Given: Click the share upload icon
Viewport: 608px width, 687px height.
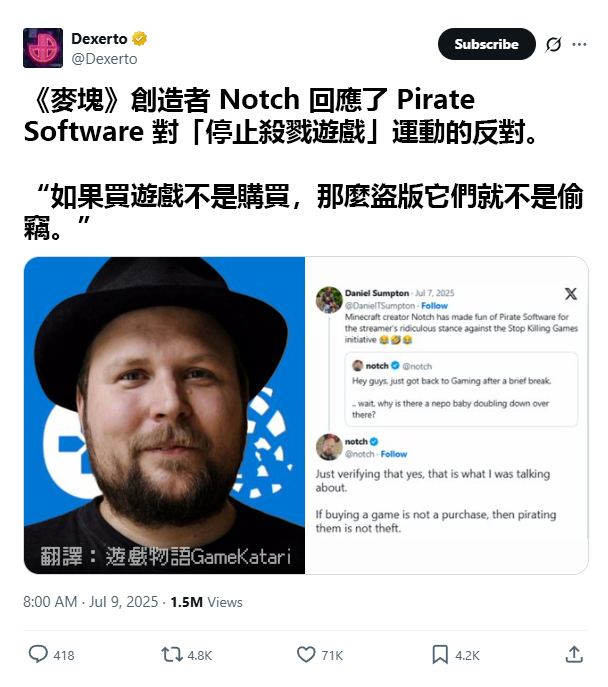Looking at the screenshot, I should pyautogui.click(x=574, y=654).
